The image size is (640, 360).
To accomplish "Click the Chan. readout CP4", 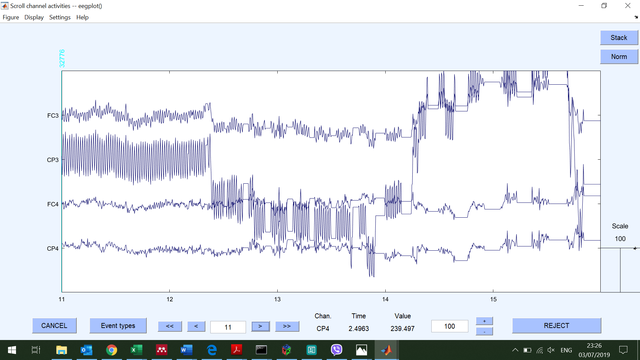I will pos(322,328).
